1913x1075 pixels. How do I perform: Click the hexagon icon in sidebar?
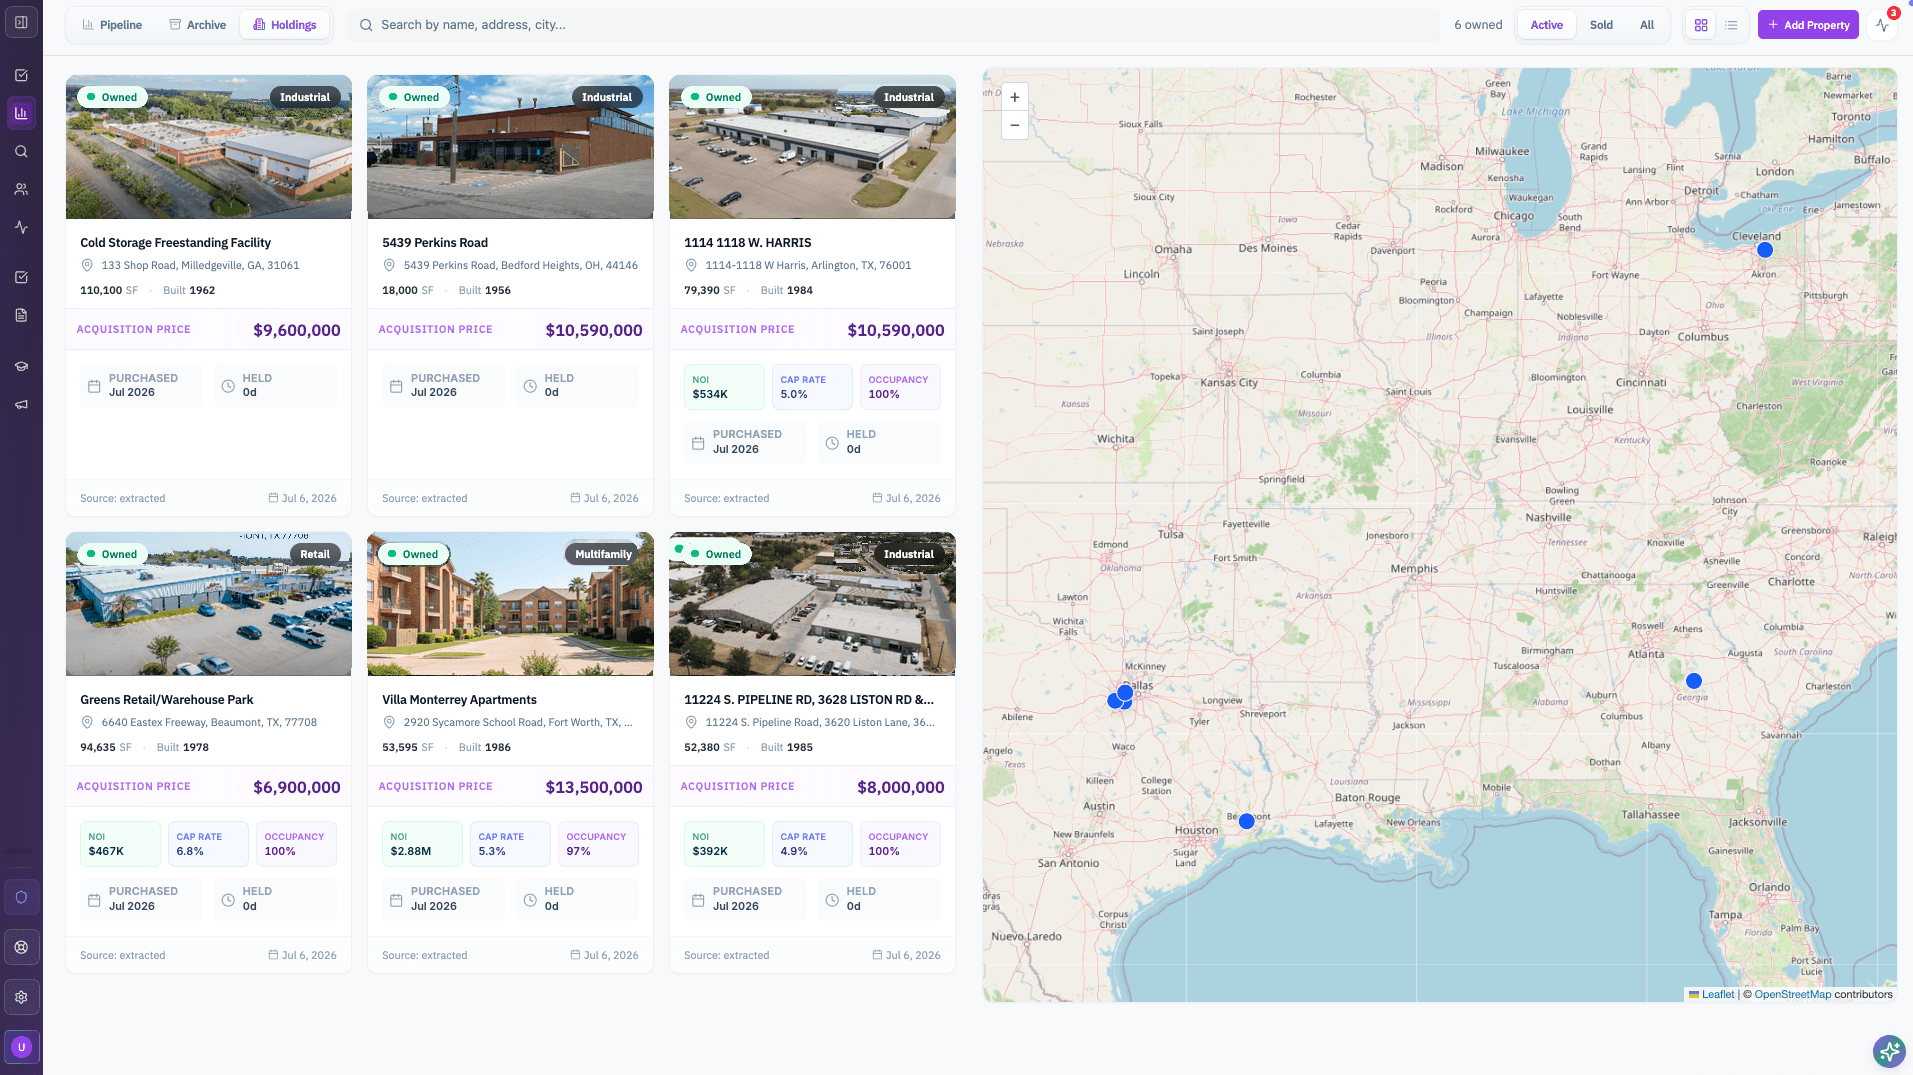(21, 897)
